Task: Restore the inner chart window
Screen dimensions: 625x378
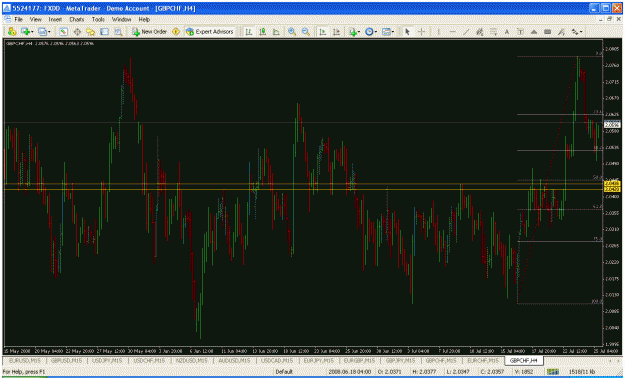Action: click(609, 19)
